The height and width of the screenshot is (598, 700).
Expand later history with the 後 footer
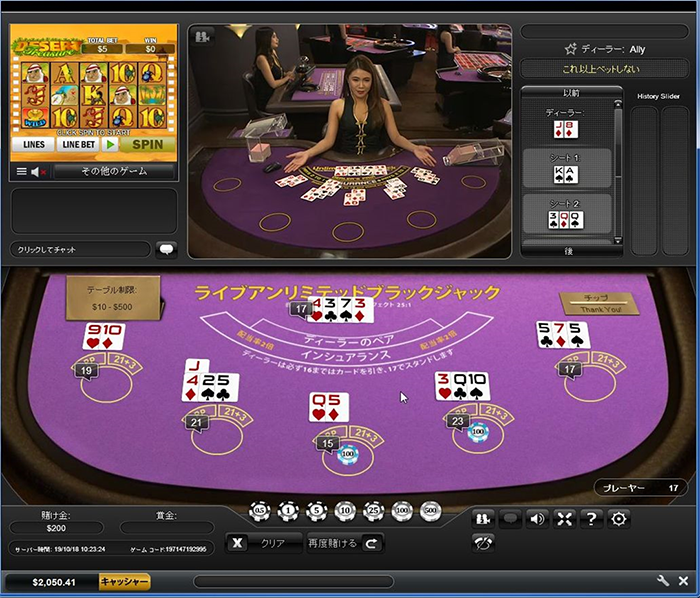point(569,251)
